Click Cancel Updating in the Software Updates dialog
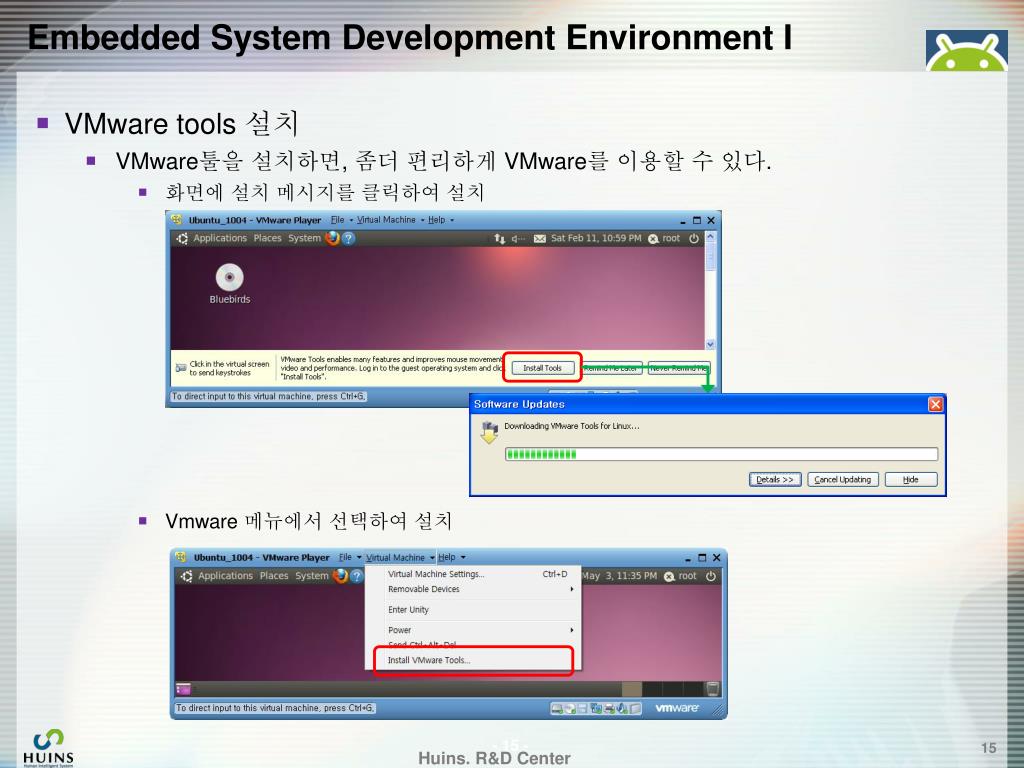 [843, 479]
